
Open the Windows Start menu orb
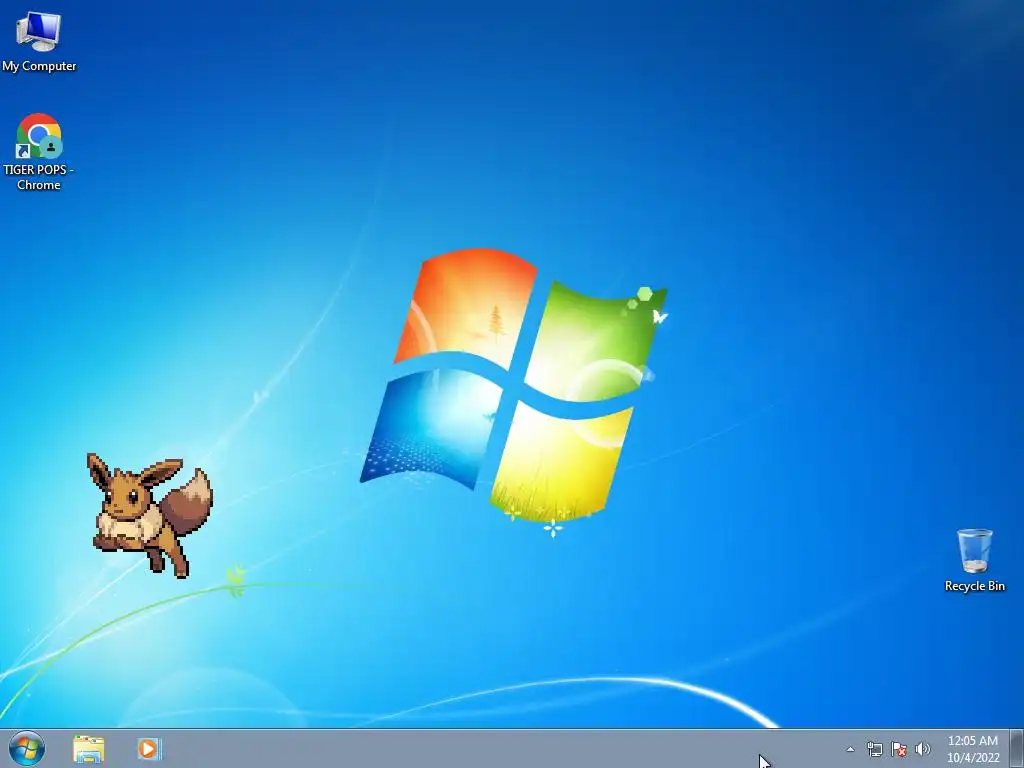click(x=27, y=748)
